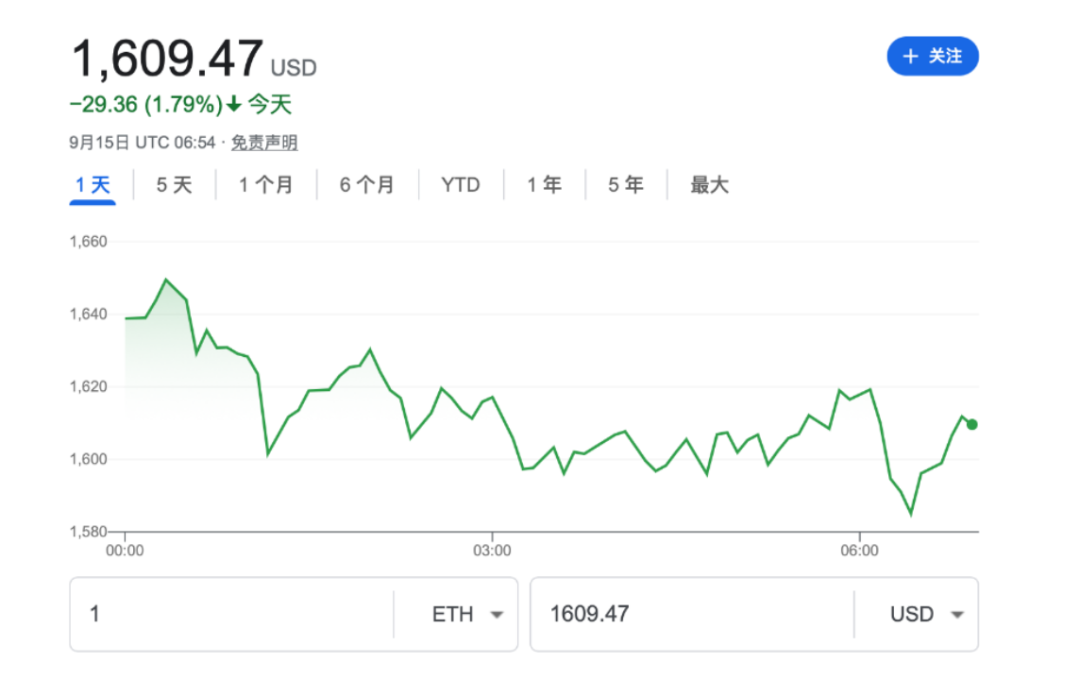
Task: Open the ETH currency dropdown
Action: coord(466,614)
